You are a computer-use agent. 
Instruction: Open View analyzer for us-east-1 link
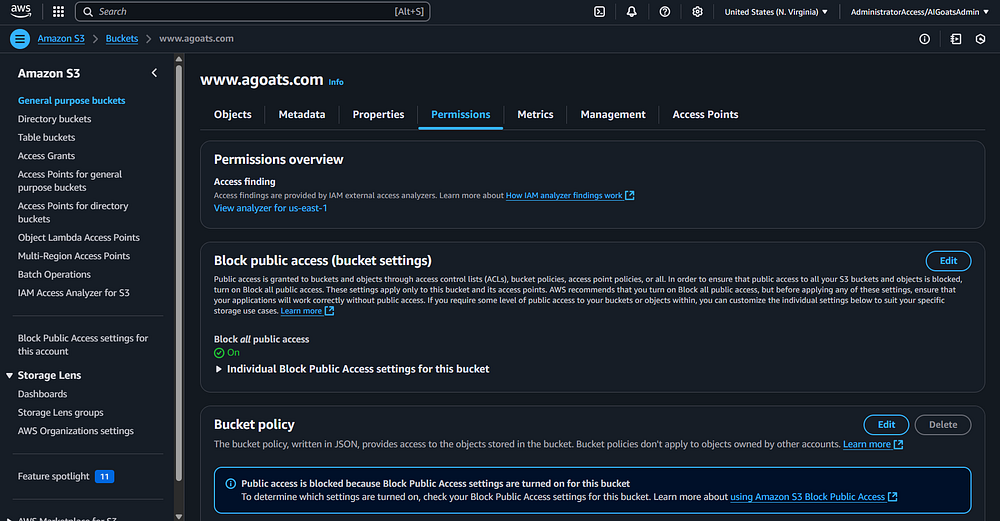270,208
